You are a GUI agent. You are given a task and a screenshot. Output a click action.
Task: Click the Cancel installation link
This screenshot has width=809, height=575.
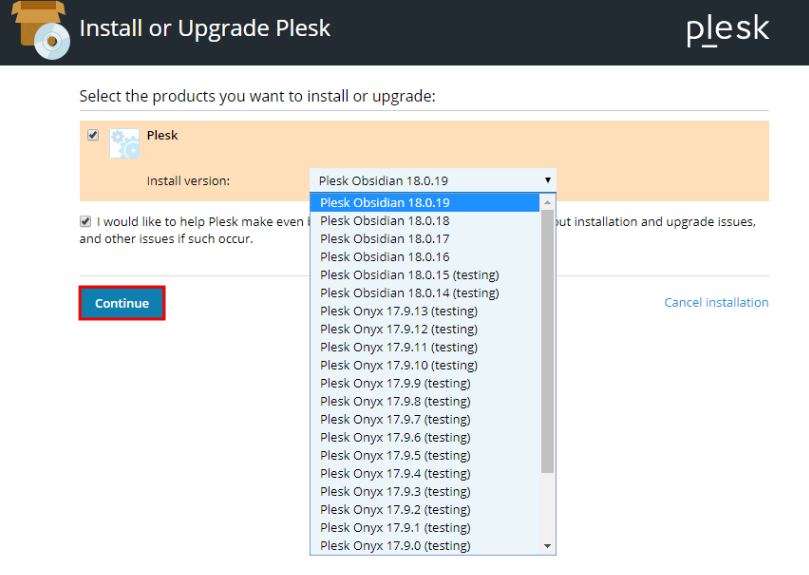tap(716, 302)
